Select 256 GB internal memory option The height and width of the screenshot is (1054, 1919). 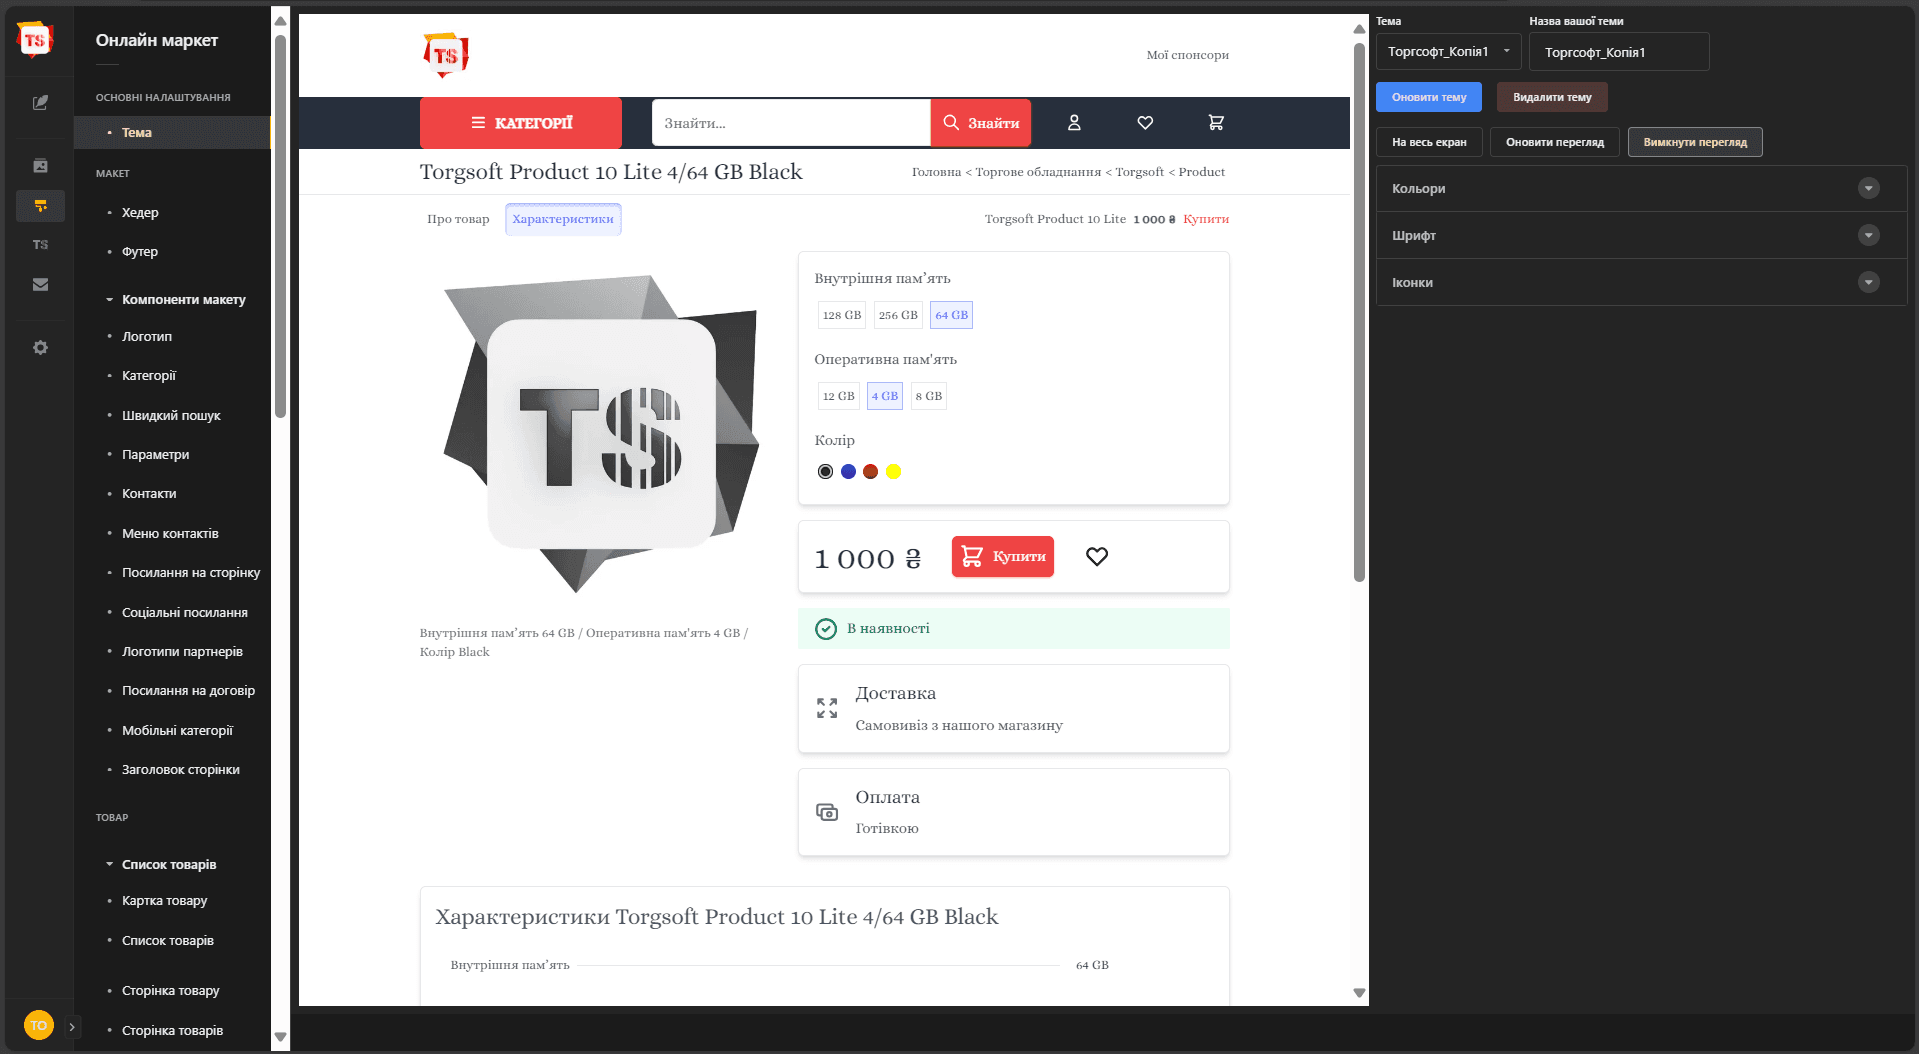tap(898, 315)
